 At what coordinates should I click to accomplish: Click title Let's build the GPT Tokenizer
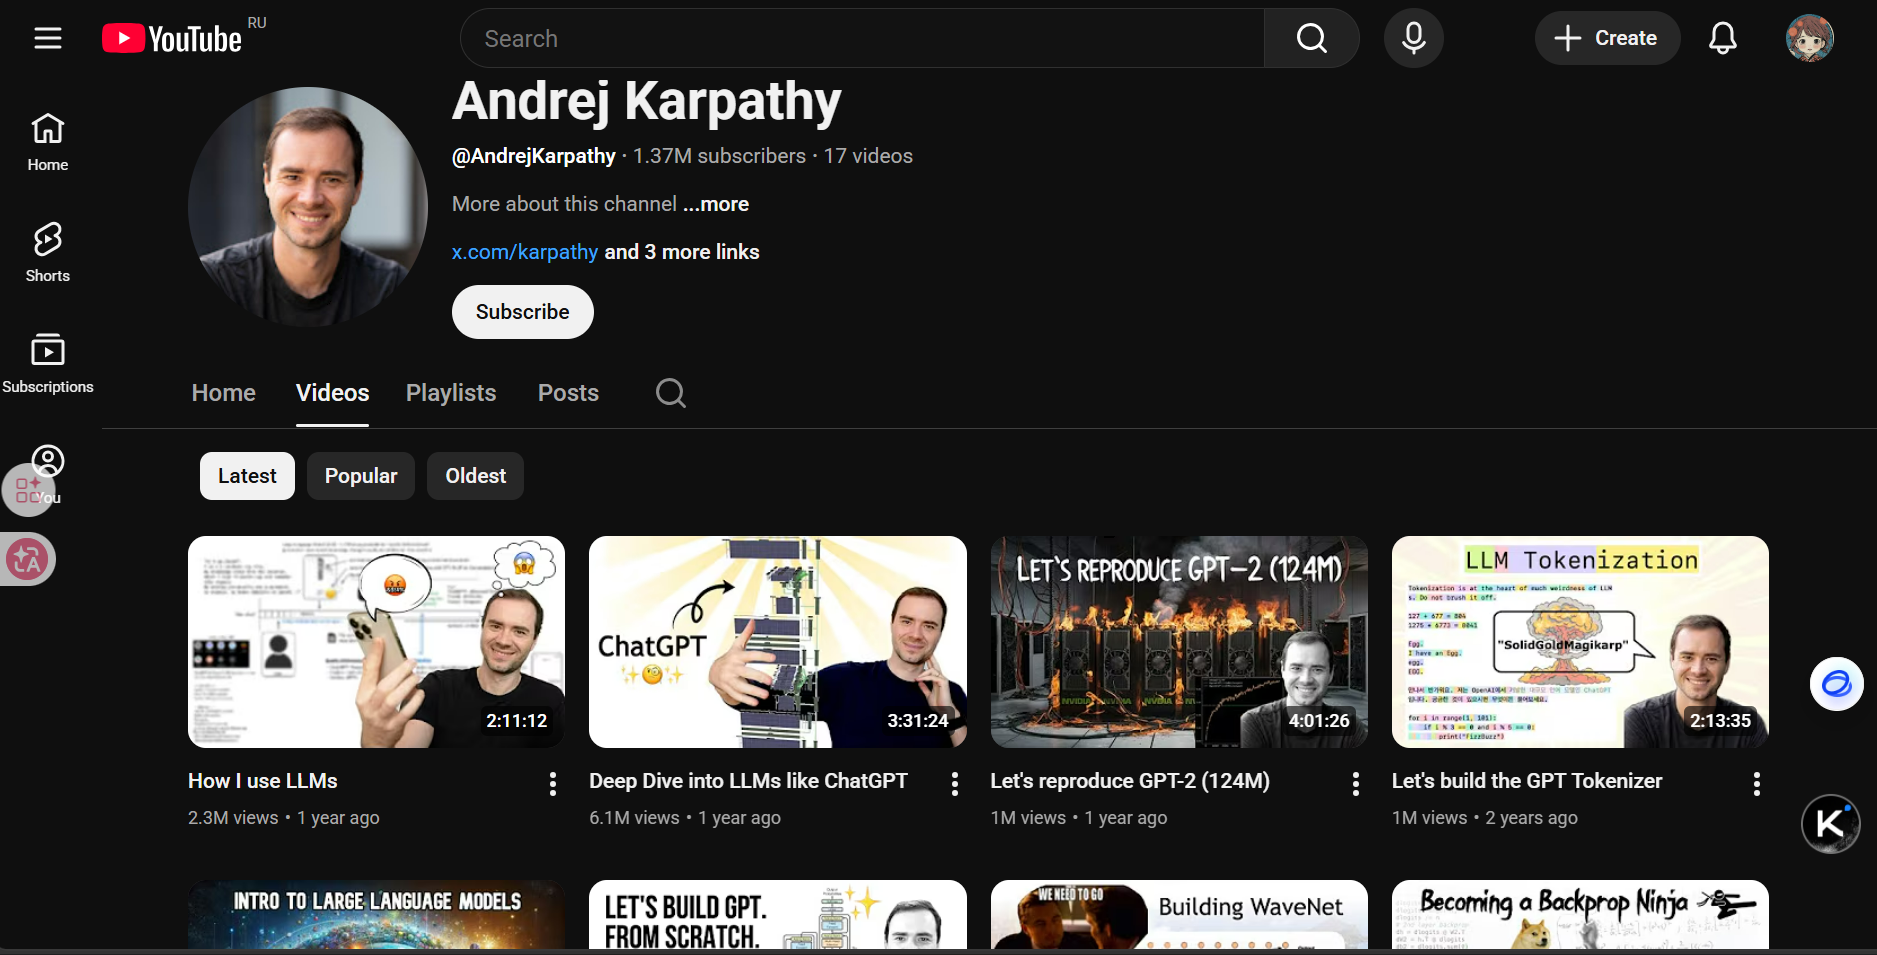click(x=1527, y=781)
